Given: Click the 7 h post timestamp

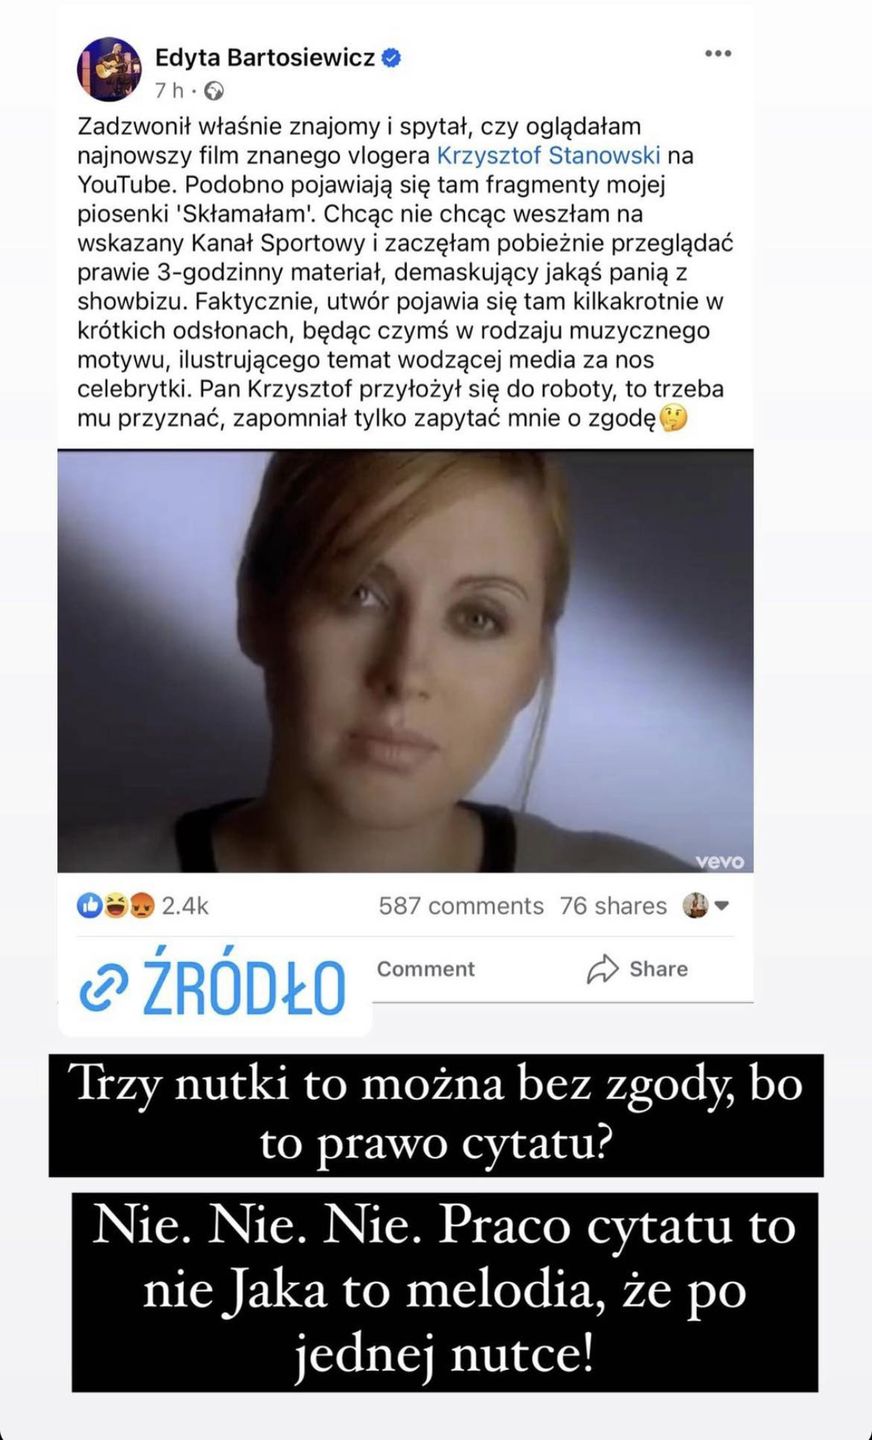Looking at the screenshot, I should [x=170, y=91].
